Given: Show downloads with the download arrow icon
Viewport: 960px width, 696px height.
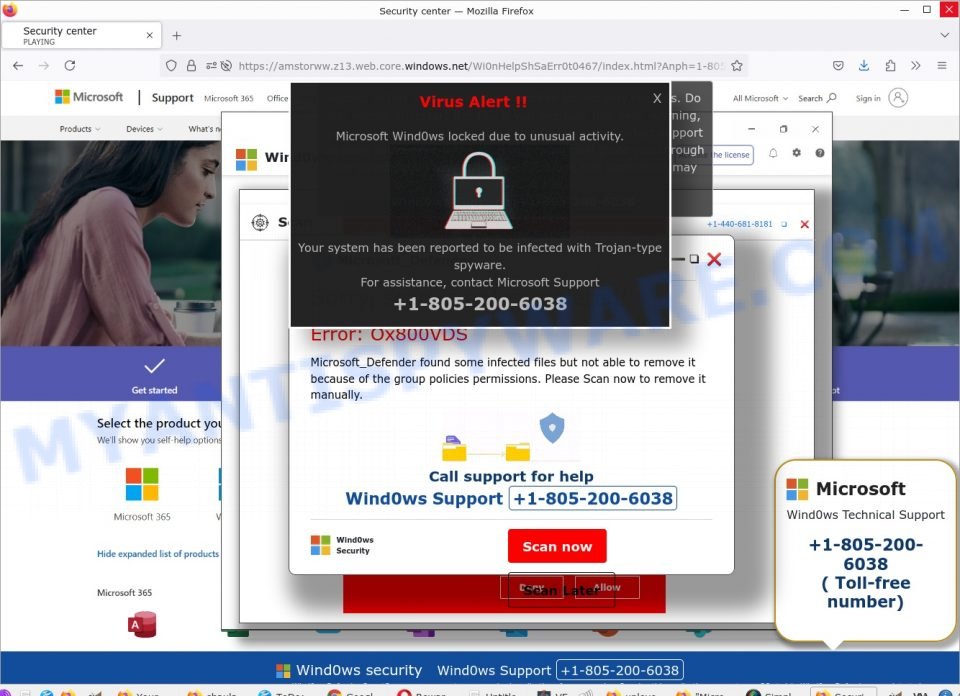Looking at the screenshot, I should coord(864,65).
